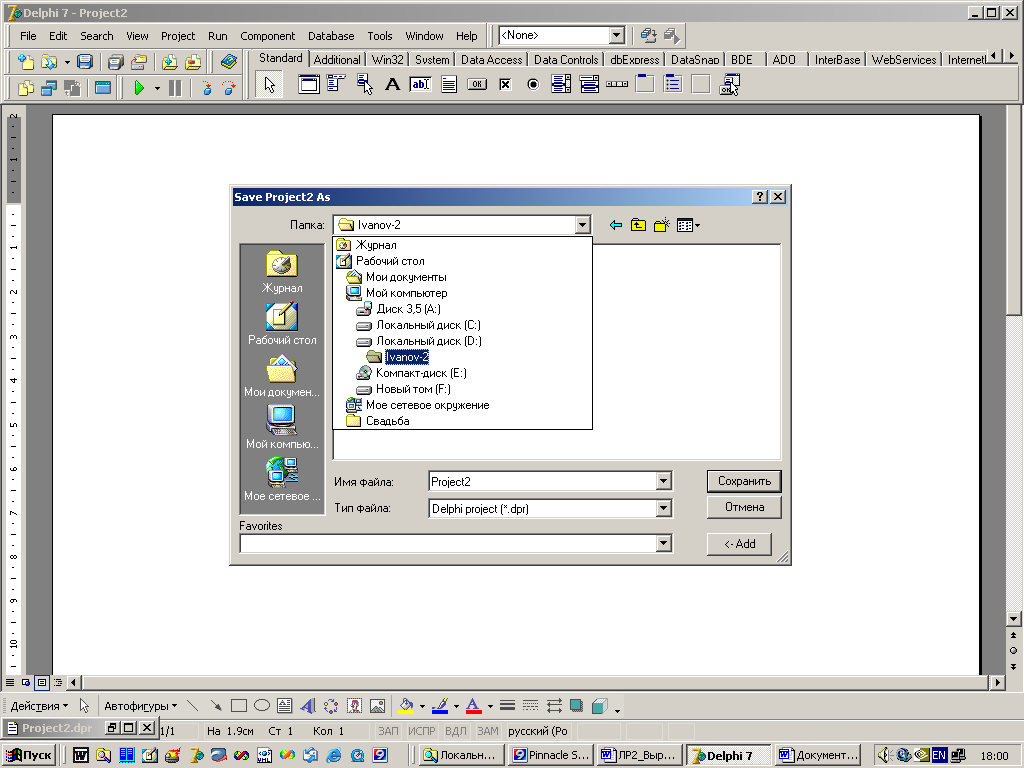1024x768 pixels.
Task: Select the ScrollBar component icon
Action: click(x=617, y=84)
